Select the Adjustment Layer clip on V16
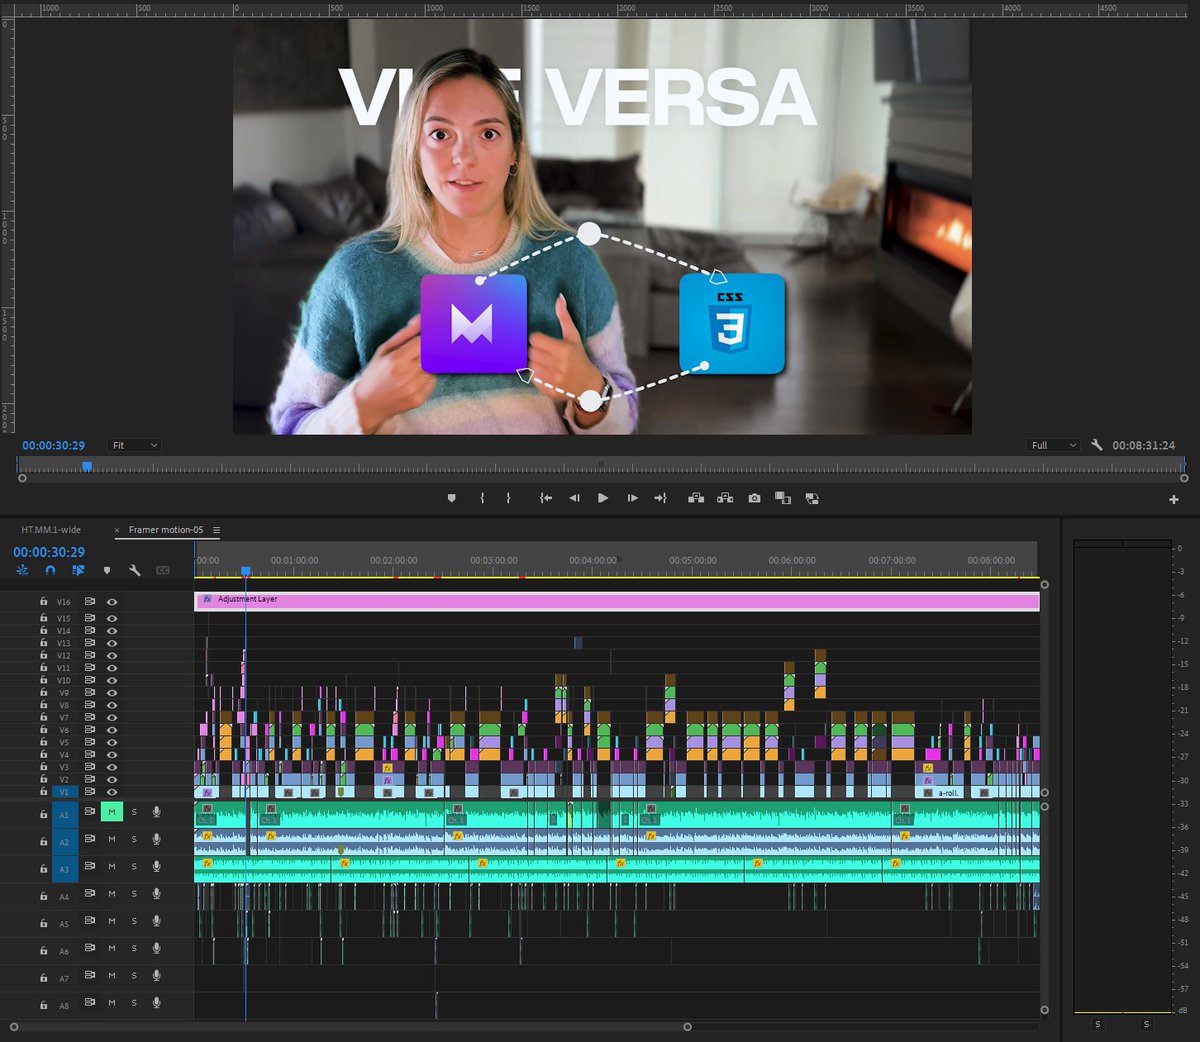The height and width of the screenshot is (1042, 1200). click(x=617, y=600)
